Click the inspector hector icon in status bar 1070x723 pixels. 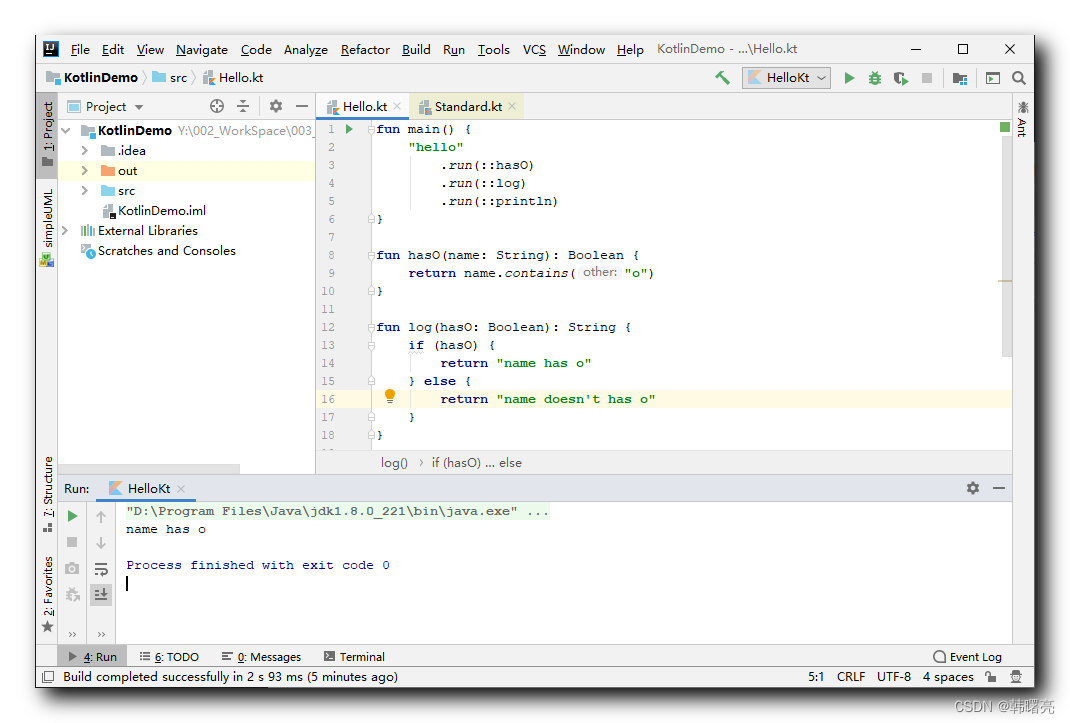pyautogui.click(x=1016, y=677)
